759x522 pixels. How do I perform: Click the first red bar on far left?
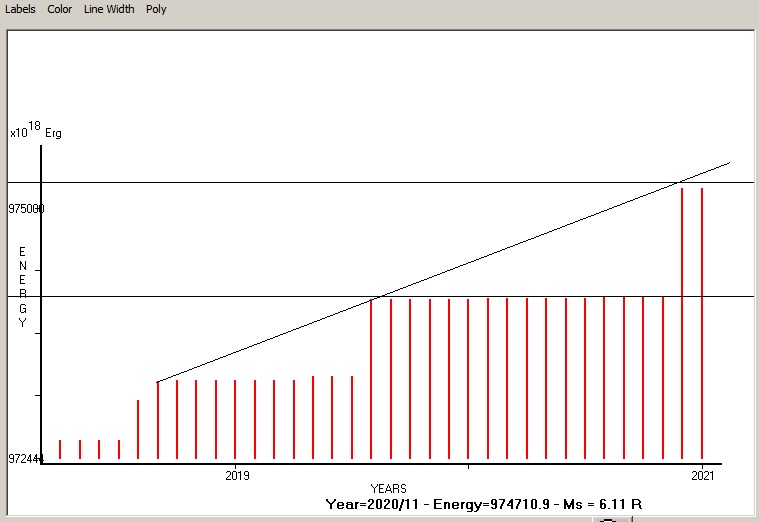60,449
